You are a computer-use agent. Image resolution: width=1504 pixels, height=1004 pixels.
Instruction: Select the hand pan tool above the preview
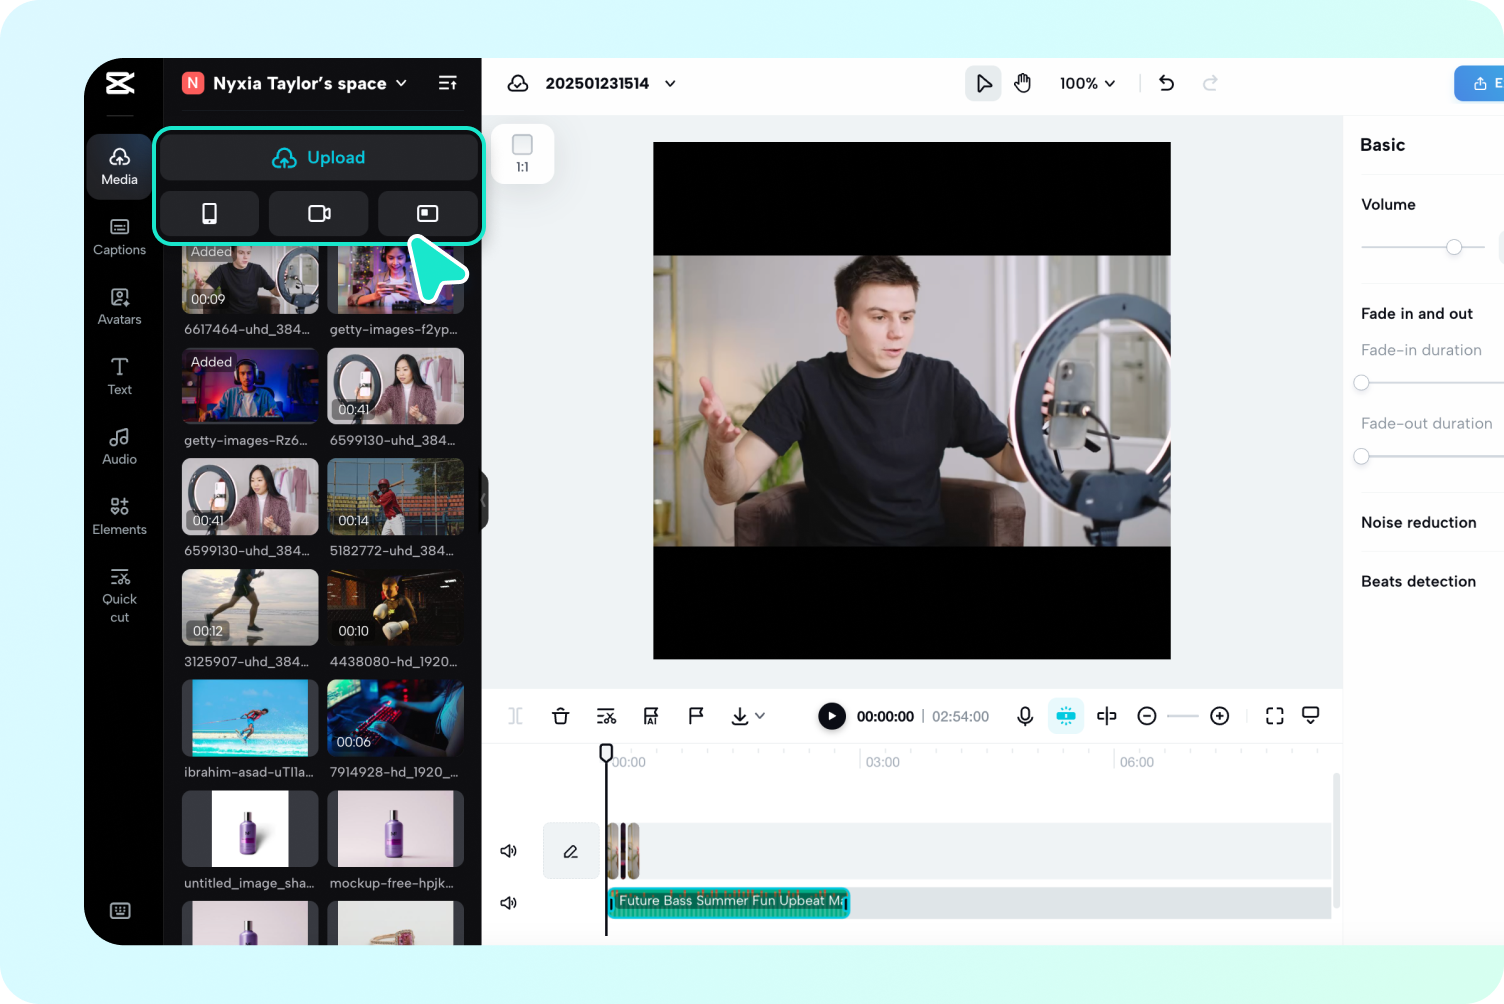pos(1023,83)
